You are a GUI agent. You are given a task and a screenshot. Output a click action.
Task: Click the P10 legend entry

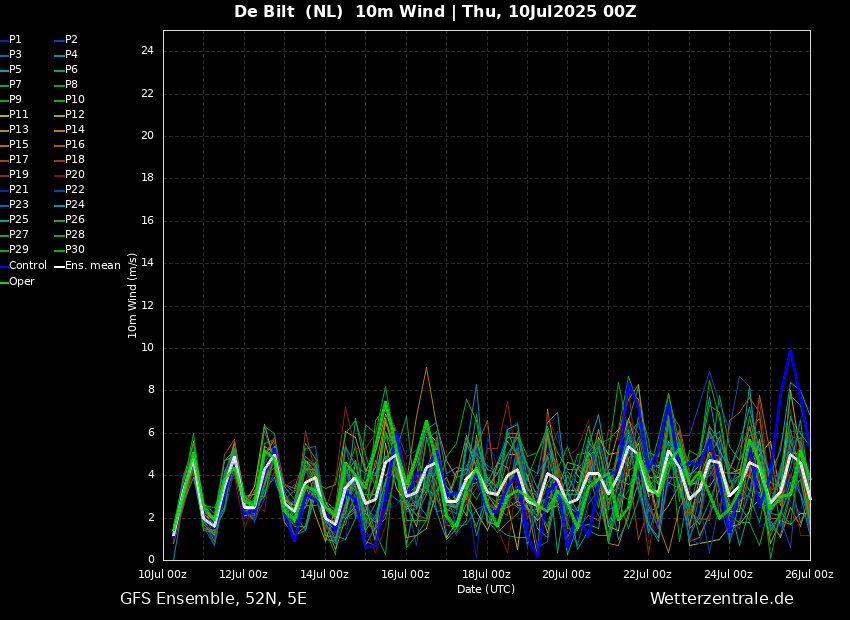(75, 100)
